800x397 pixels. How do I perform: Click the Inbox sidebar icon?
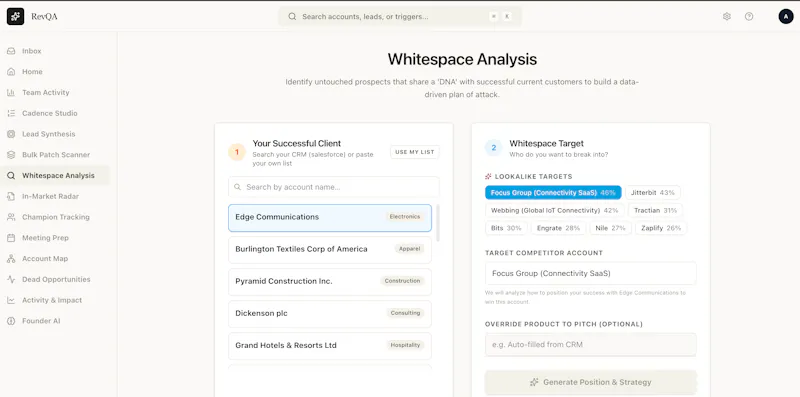[x=11, y=51]
